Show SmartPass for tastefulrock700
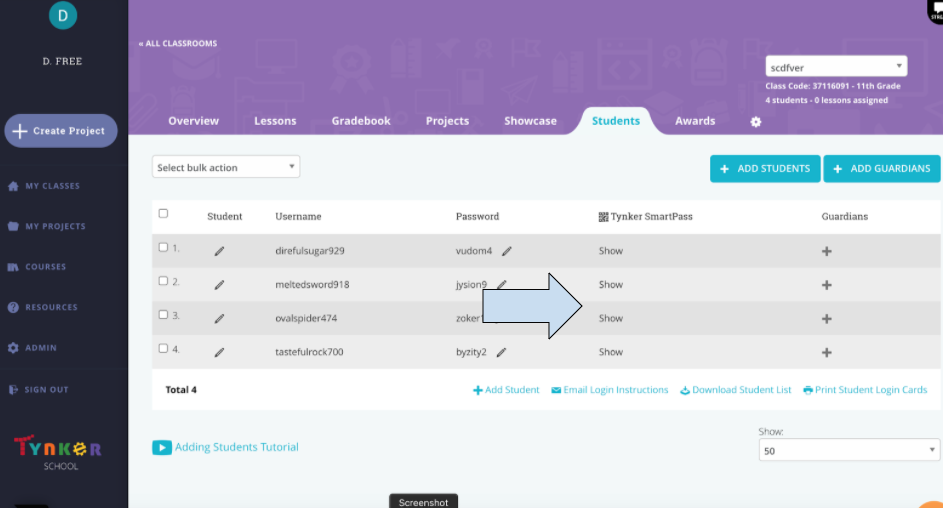The image size is (943, 508). [611, 352]
